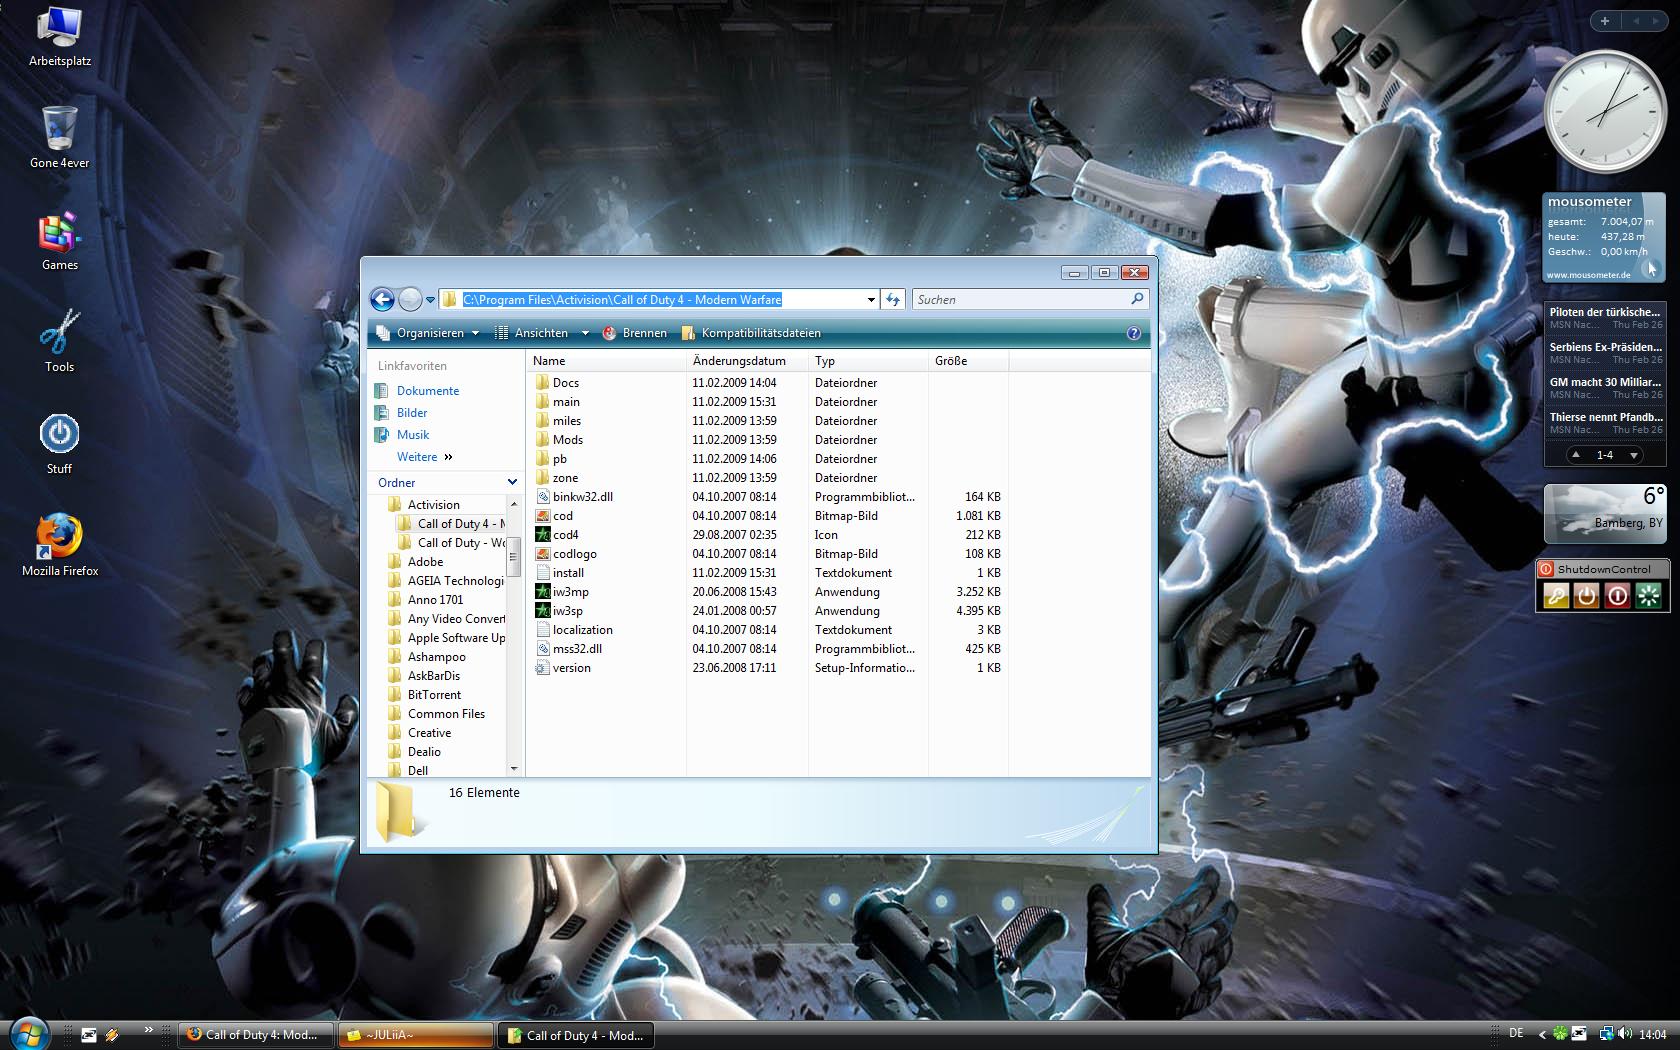
Task: Click the refresh button beside address bar
Action: click(893, 299)
